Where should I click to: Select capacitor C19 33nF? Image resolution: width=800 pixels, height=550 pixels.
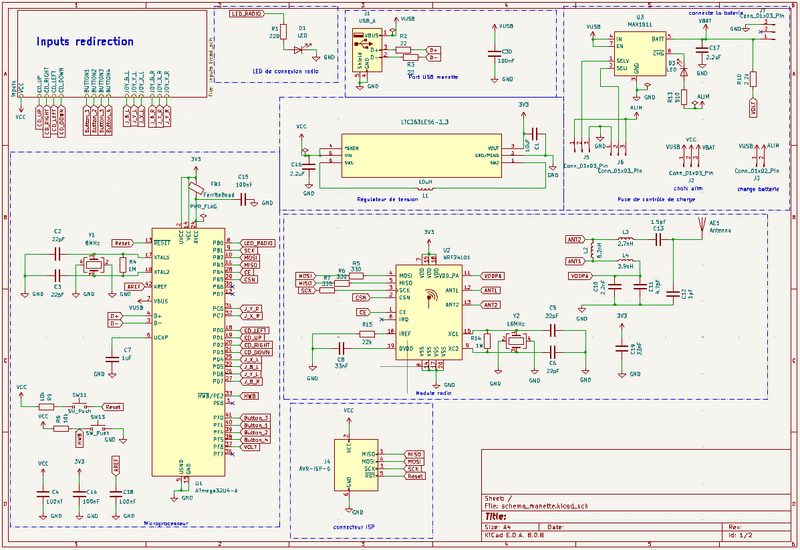[621, 348]
